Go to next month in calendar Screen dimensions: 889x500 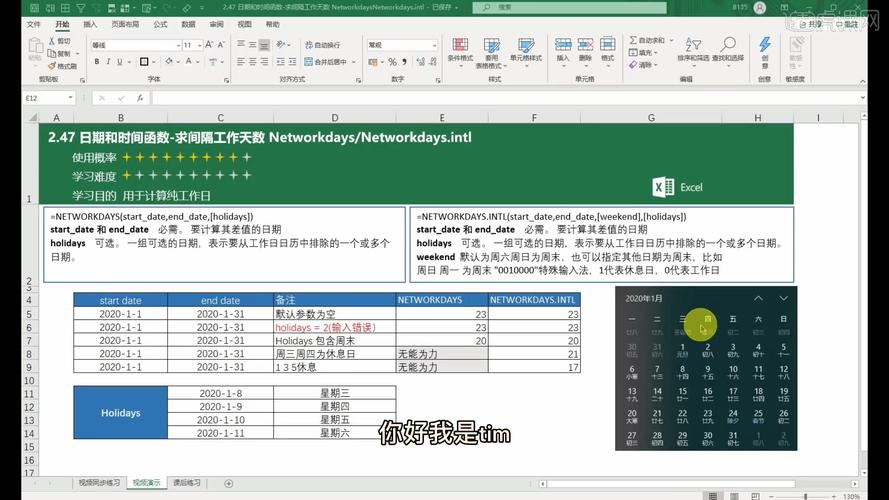[783, 298]
